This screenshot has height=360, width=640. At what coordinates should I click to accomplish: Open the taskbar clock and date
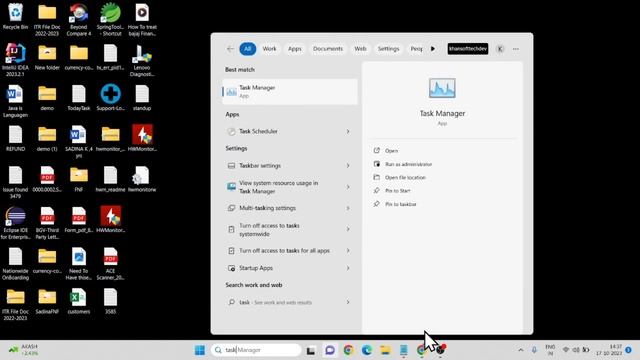[609, 350]
